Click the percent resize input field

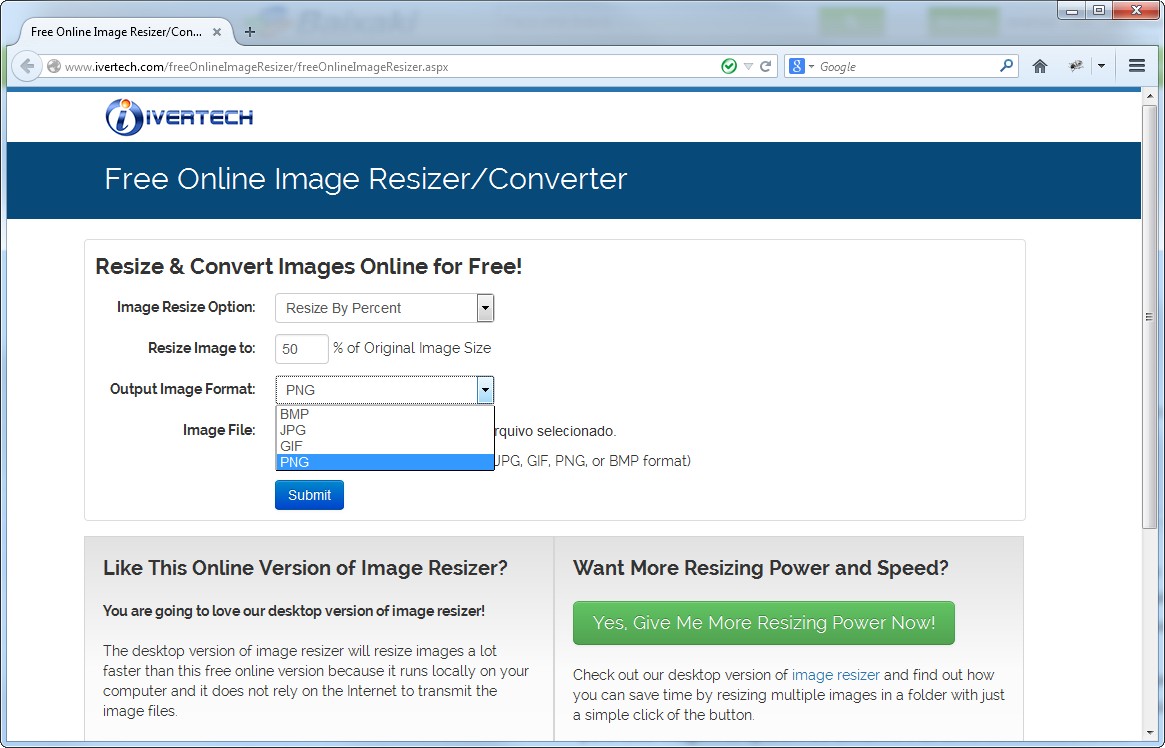click(301, 348)
